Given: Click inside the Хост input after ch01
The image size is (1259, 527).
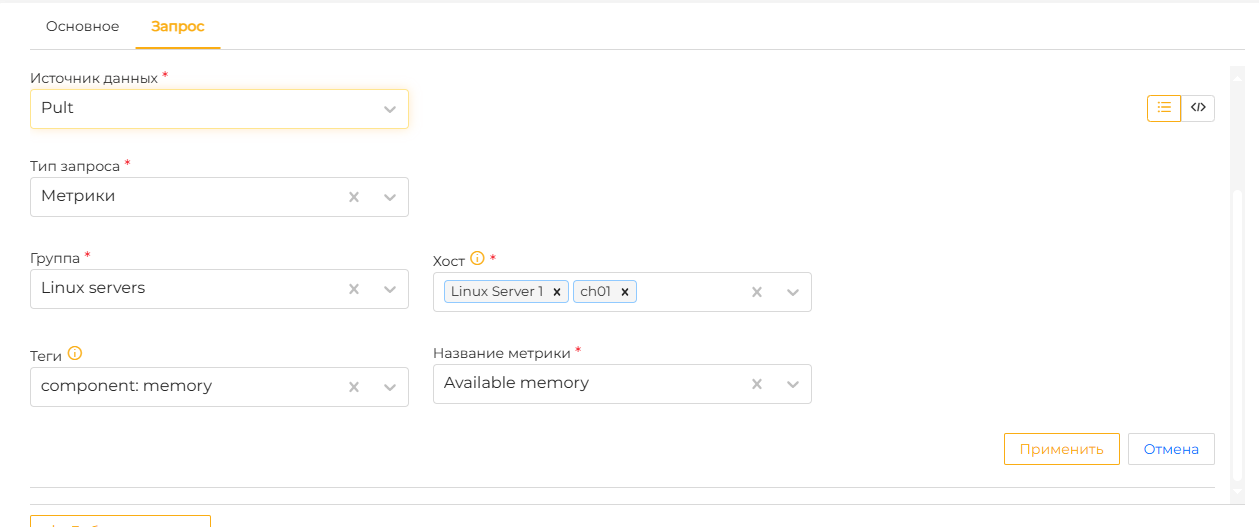Looking at the screenshot, I should tap(690, 292).
